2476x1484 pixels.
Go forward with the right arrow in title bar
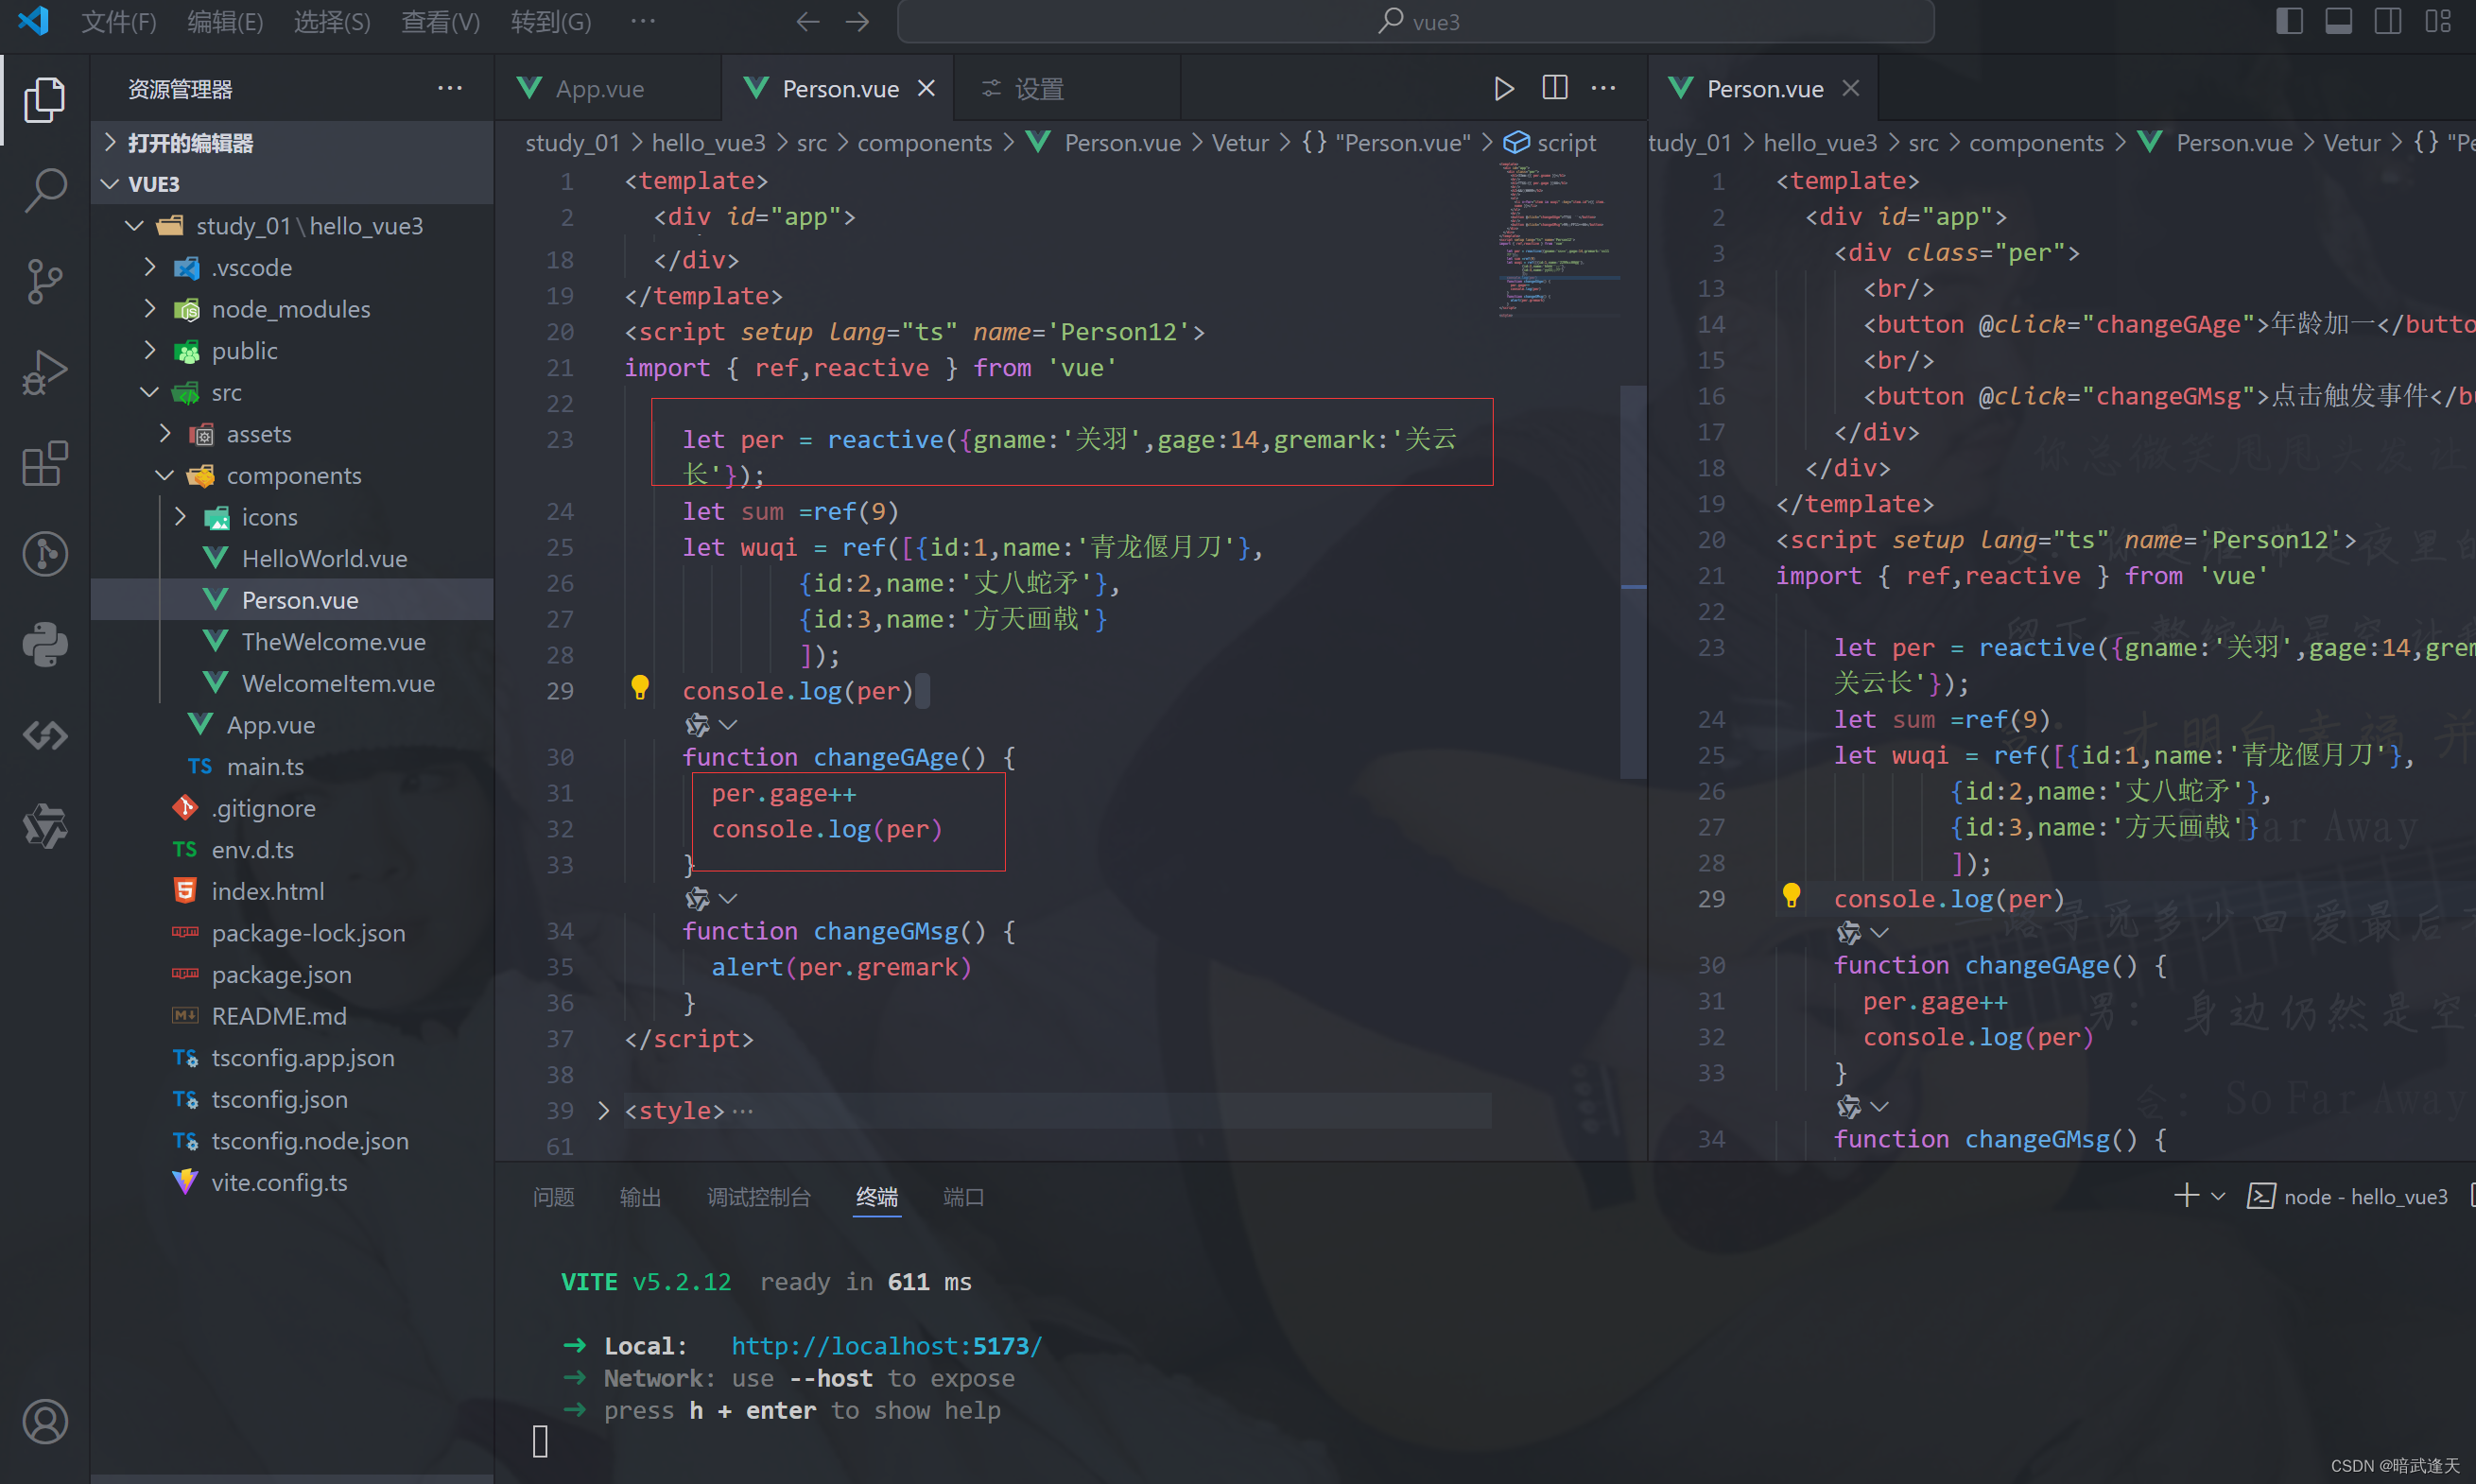pos(858,22)
